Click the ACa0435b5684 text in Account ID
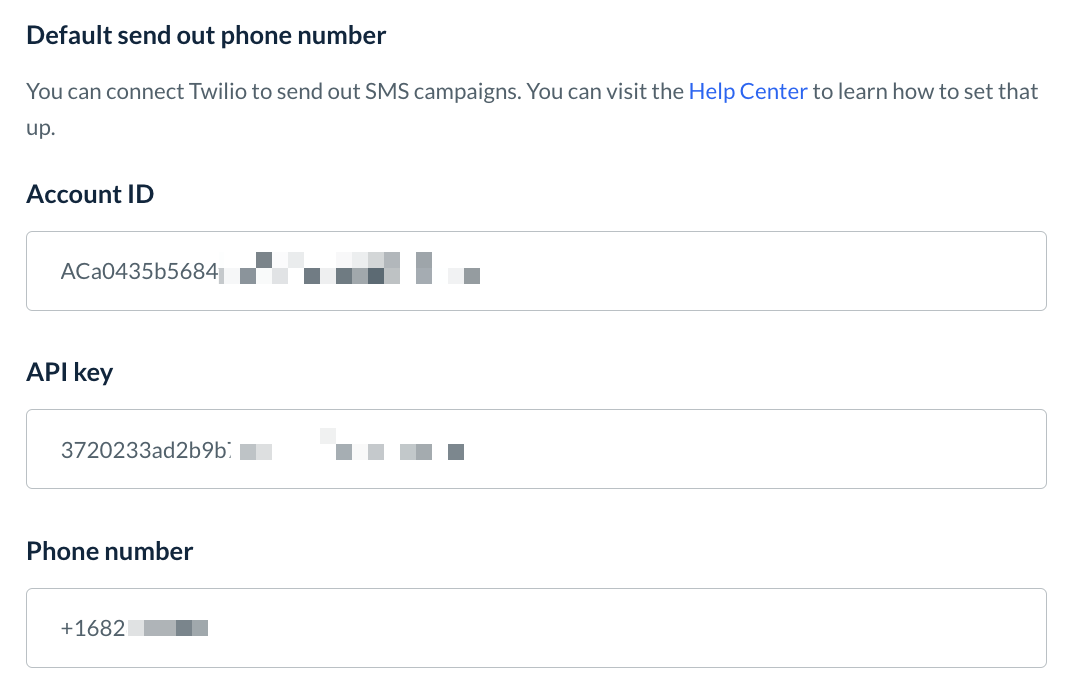The width and height of the screenshot is (1088, 700). (x=139, y=271)
